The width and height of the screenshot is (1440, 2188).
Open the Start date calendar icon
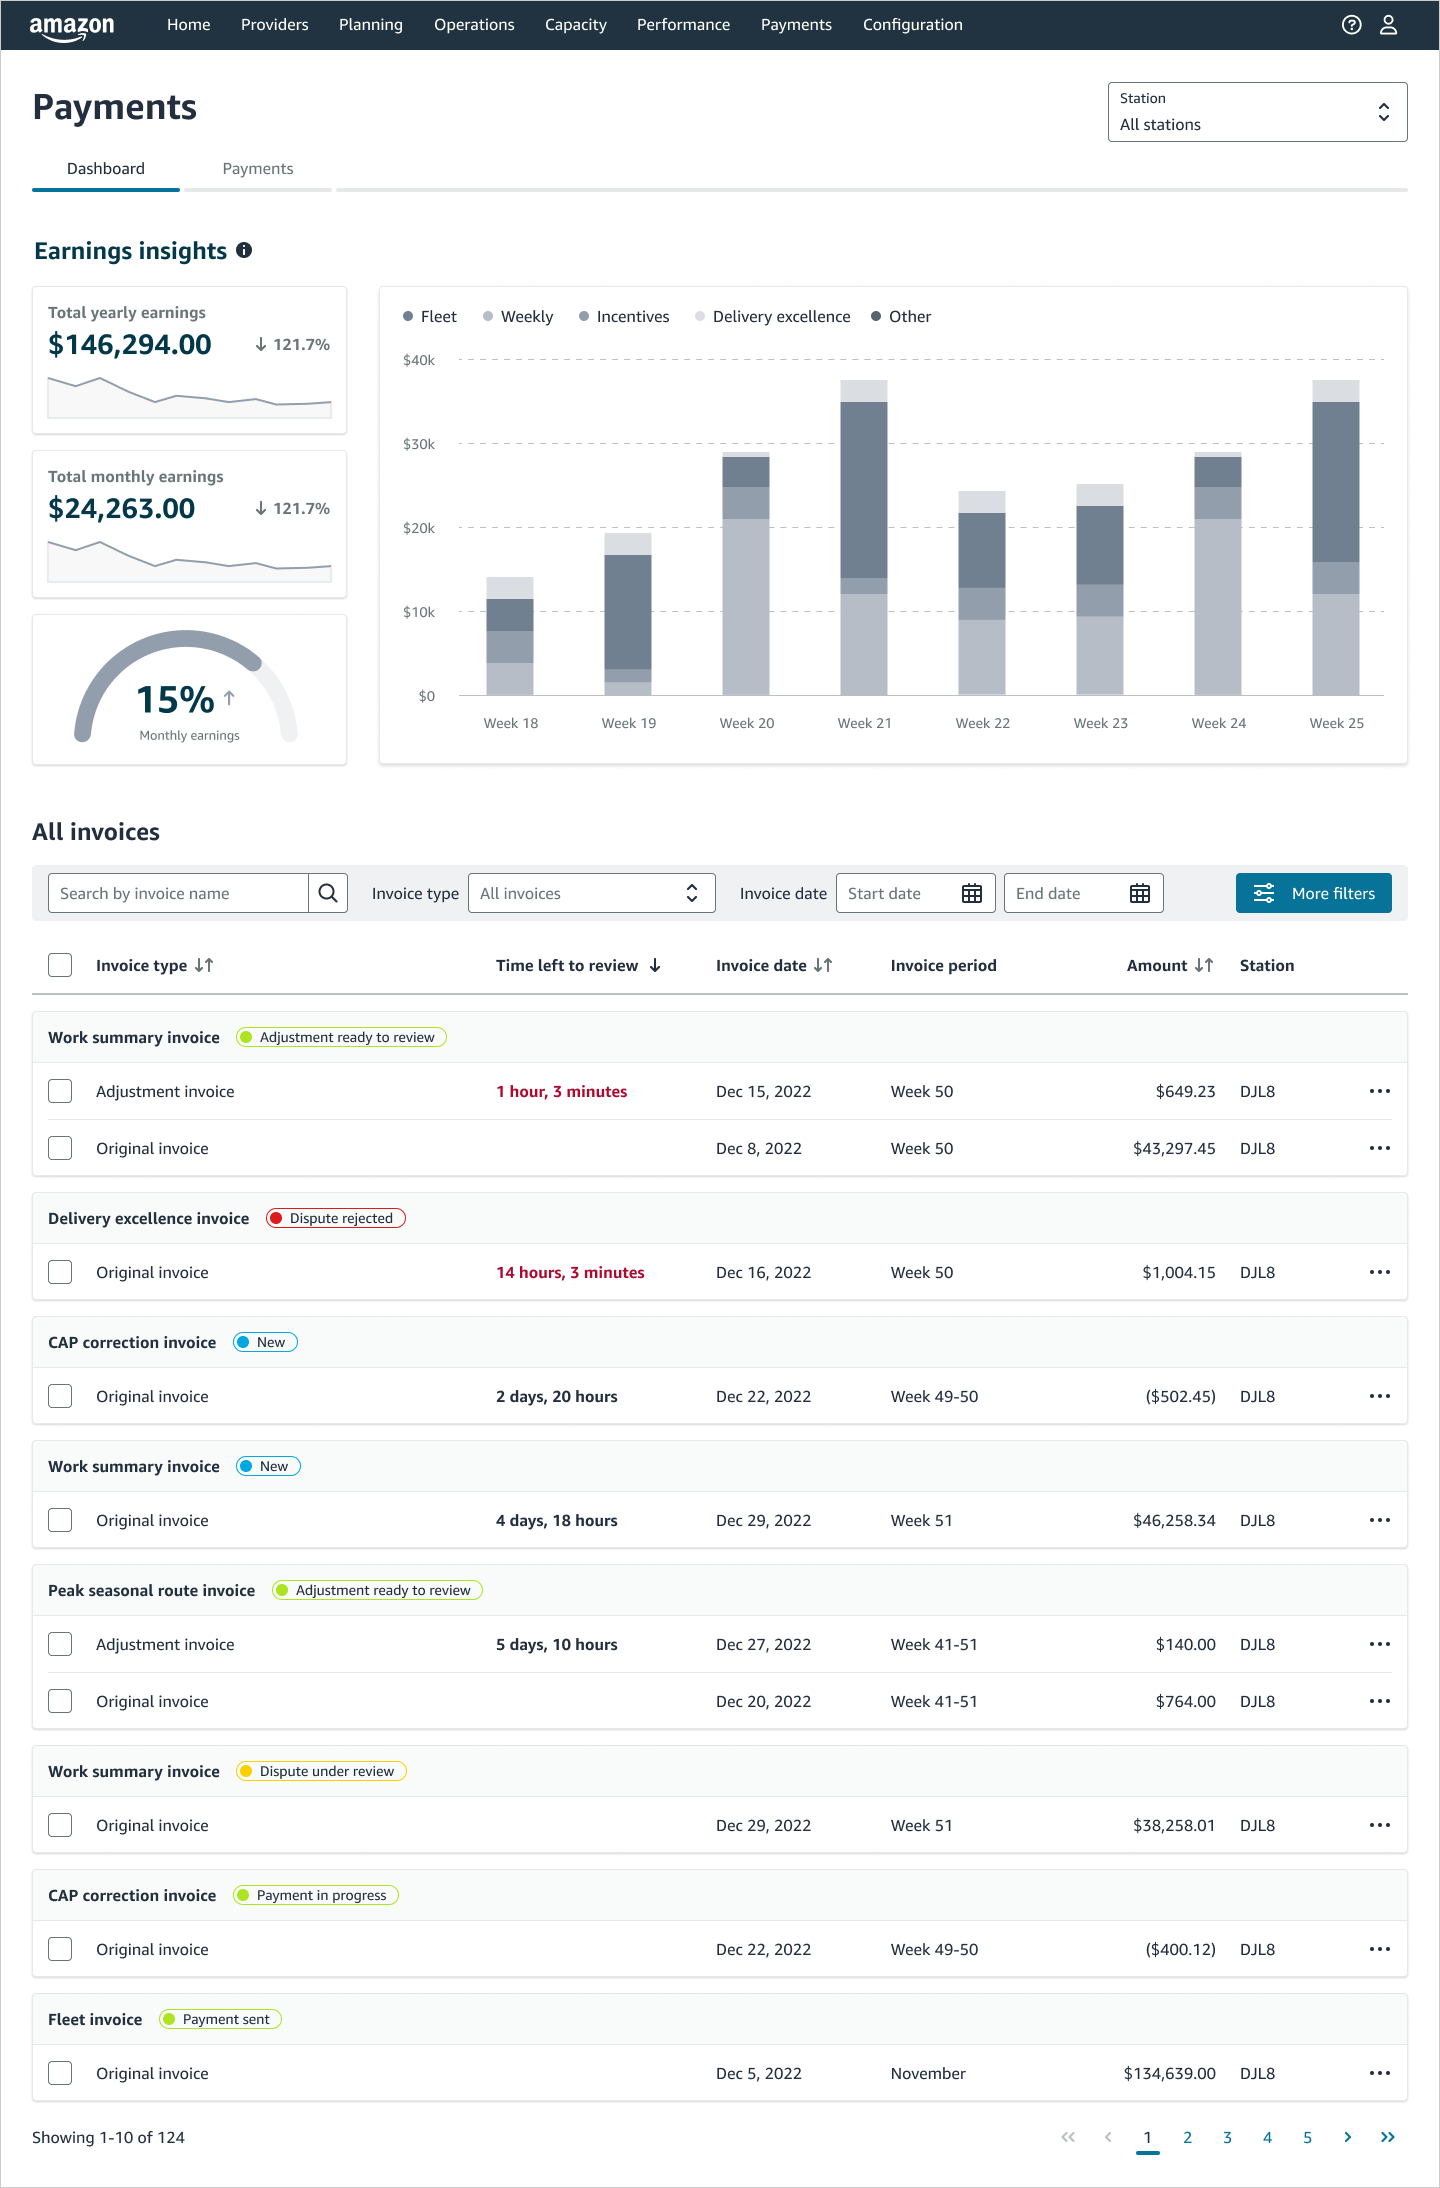(972, 893)
